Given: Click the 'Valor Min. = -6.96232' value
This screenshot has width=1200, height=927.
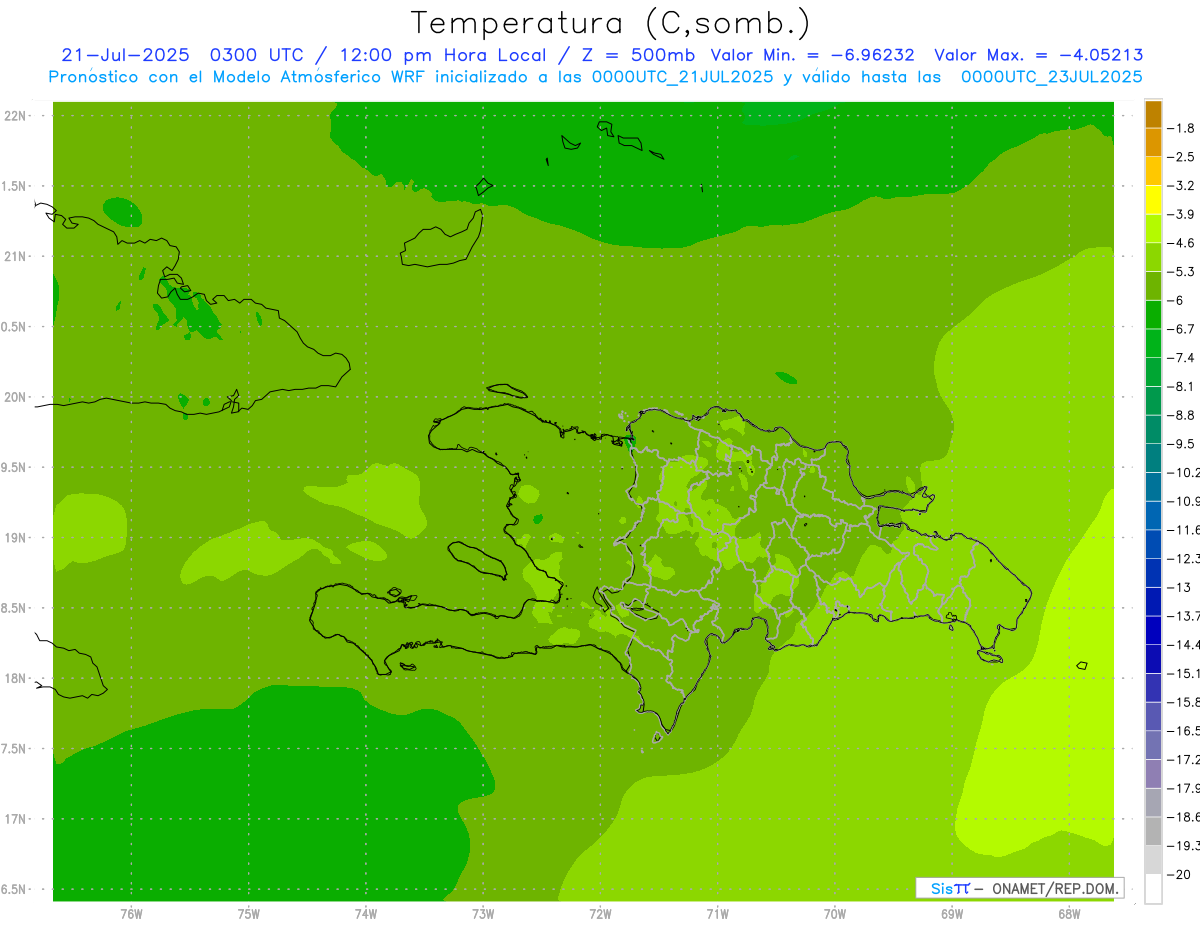Looking at the screenshot, I should coord(812,55).
